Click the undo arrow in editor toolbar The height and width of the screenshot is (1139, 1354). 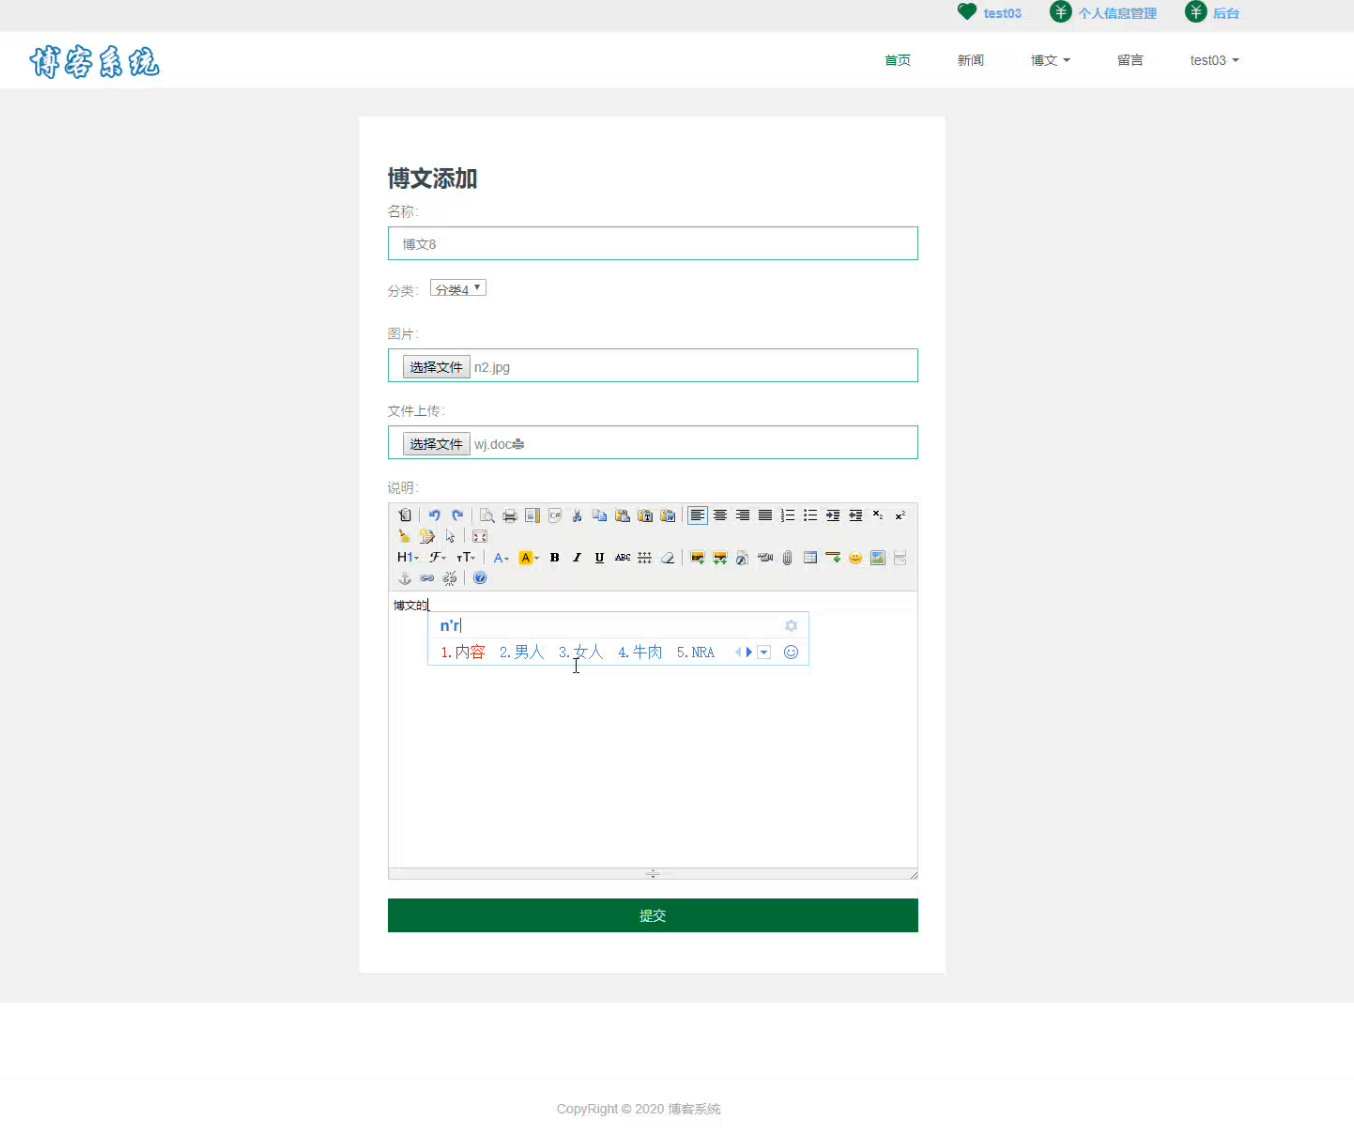(434, 515)
